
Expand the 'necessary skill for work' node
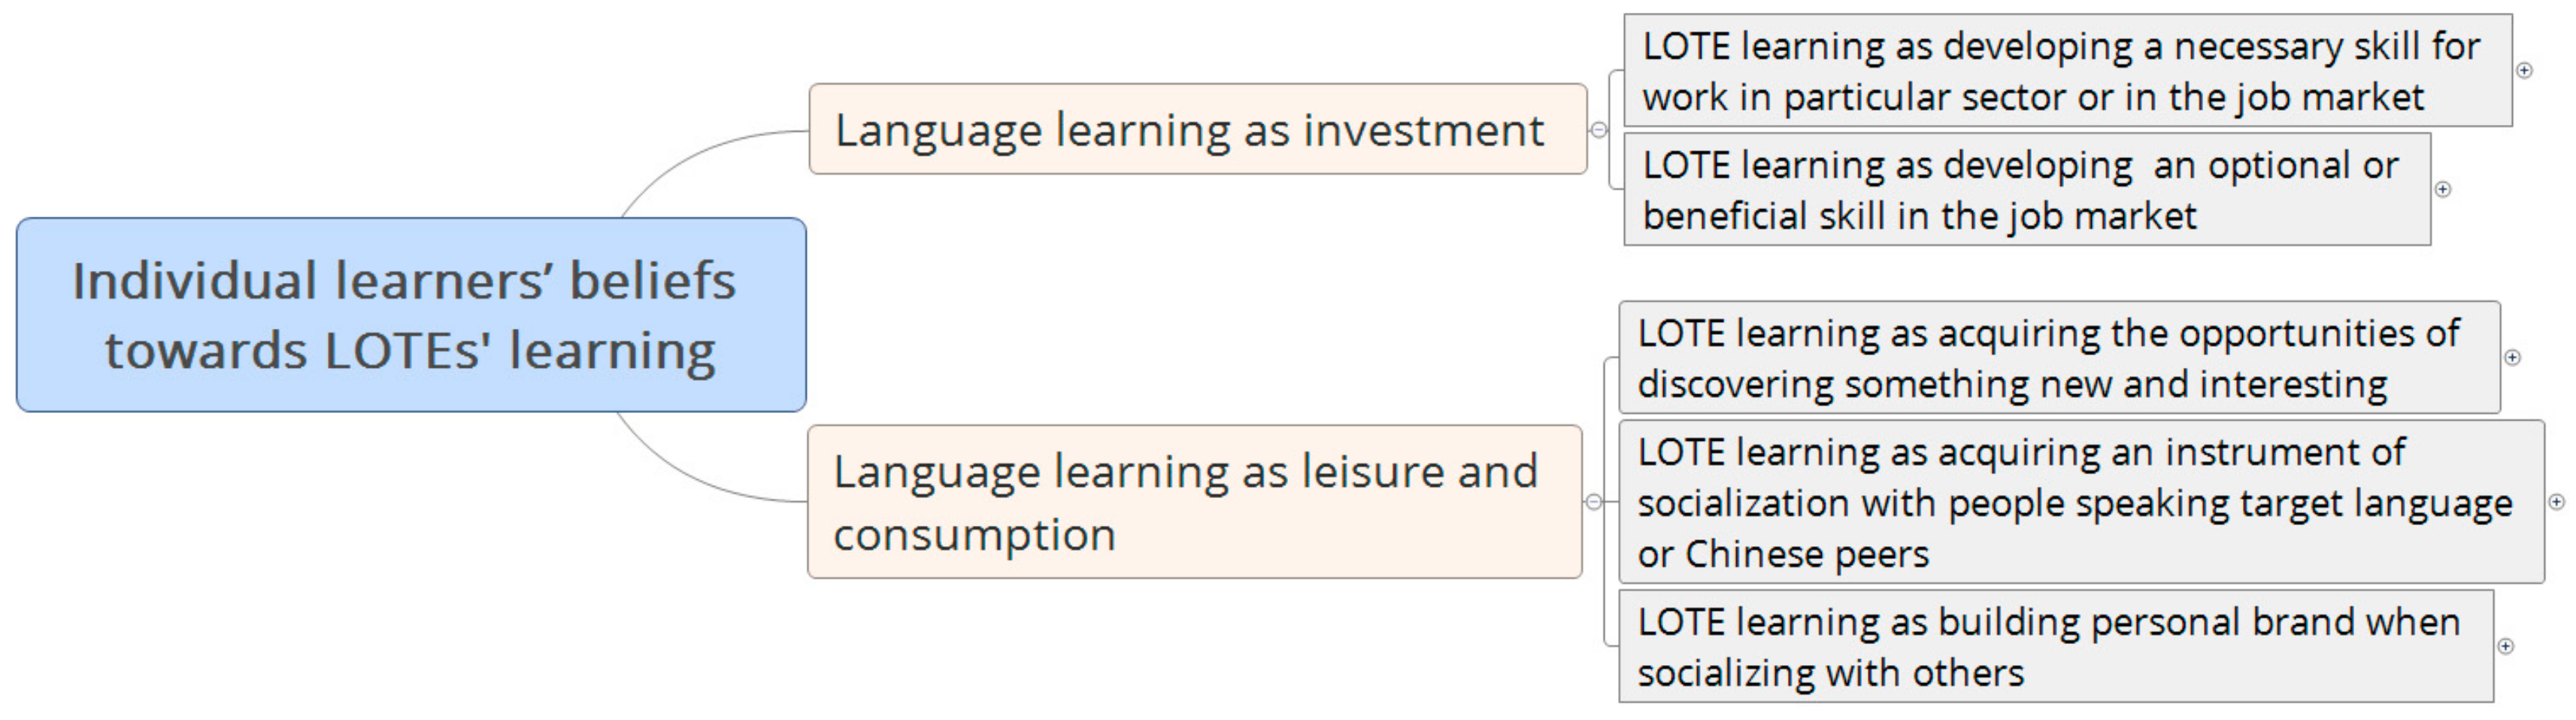pos(2524,70)
